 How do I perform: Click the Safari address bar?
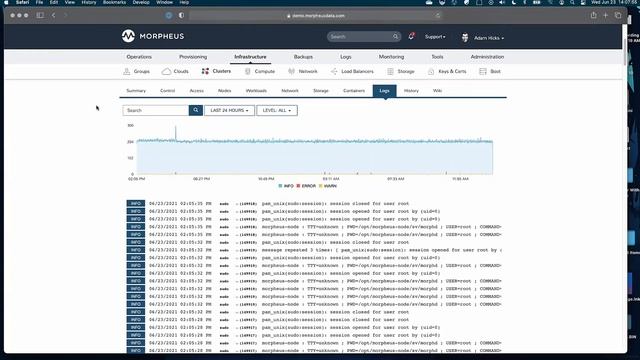click(316, 16)
